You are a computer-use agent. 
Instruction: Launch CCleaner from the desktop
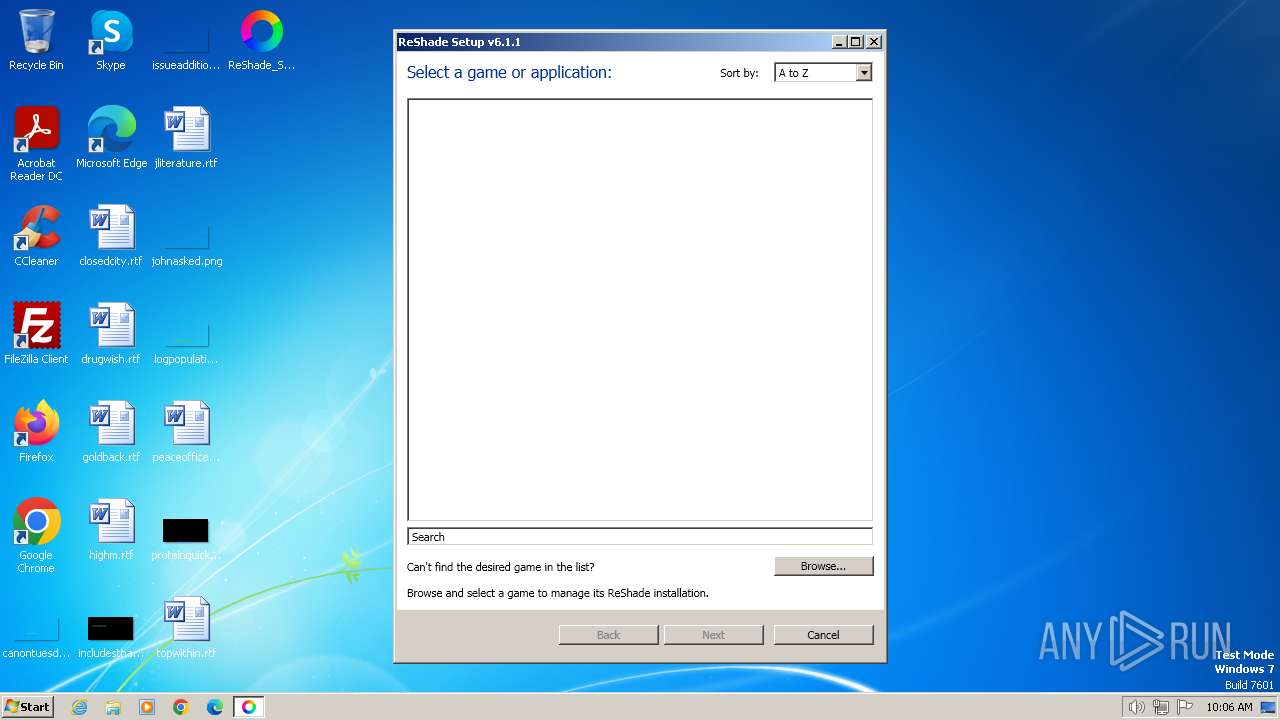pyautogui.click(x=36, y=236)
